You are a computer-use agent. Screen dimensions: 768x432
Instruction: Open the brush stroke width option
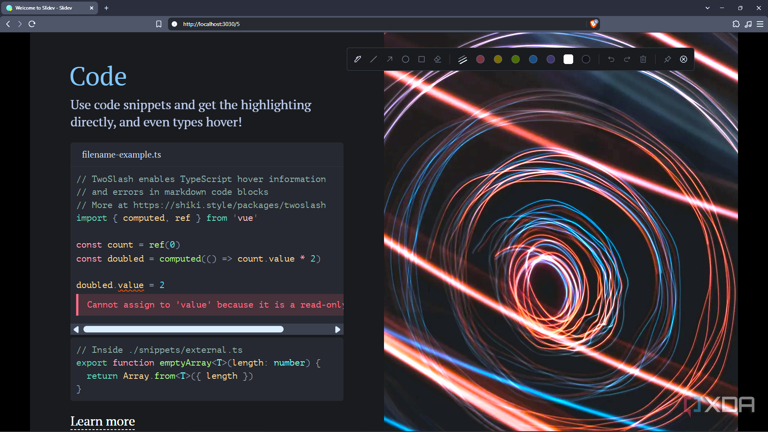[x=462, y=59]
